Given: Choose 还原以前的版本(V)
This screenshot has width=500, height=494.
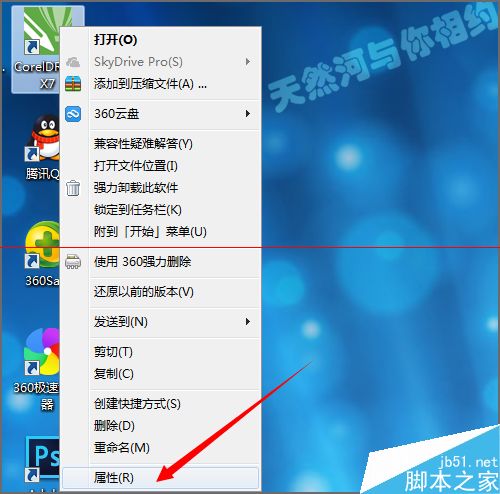Looking at the screenshot, I should coord(160,292).
